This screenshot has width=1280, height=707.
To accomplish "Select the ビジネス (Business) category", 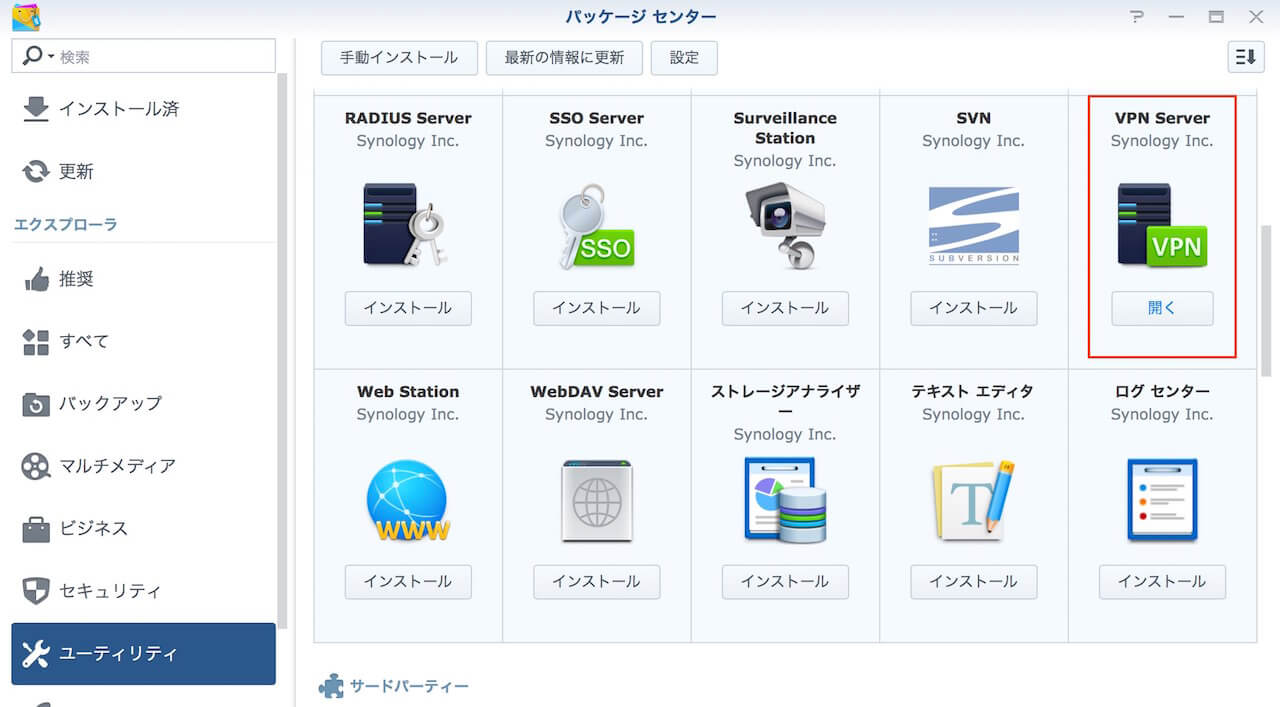I will point(143,528).
